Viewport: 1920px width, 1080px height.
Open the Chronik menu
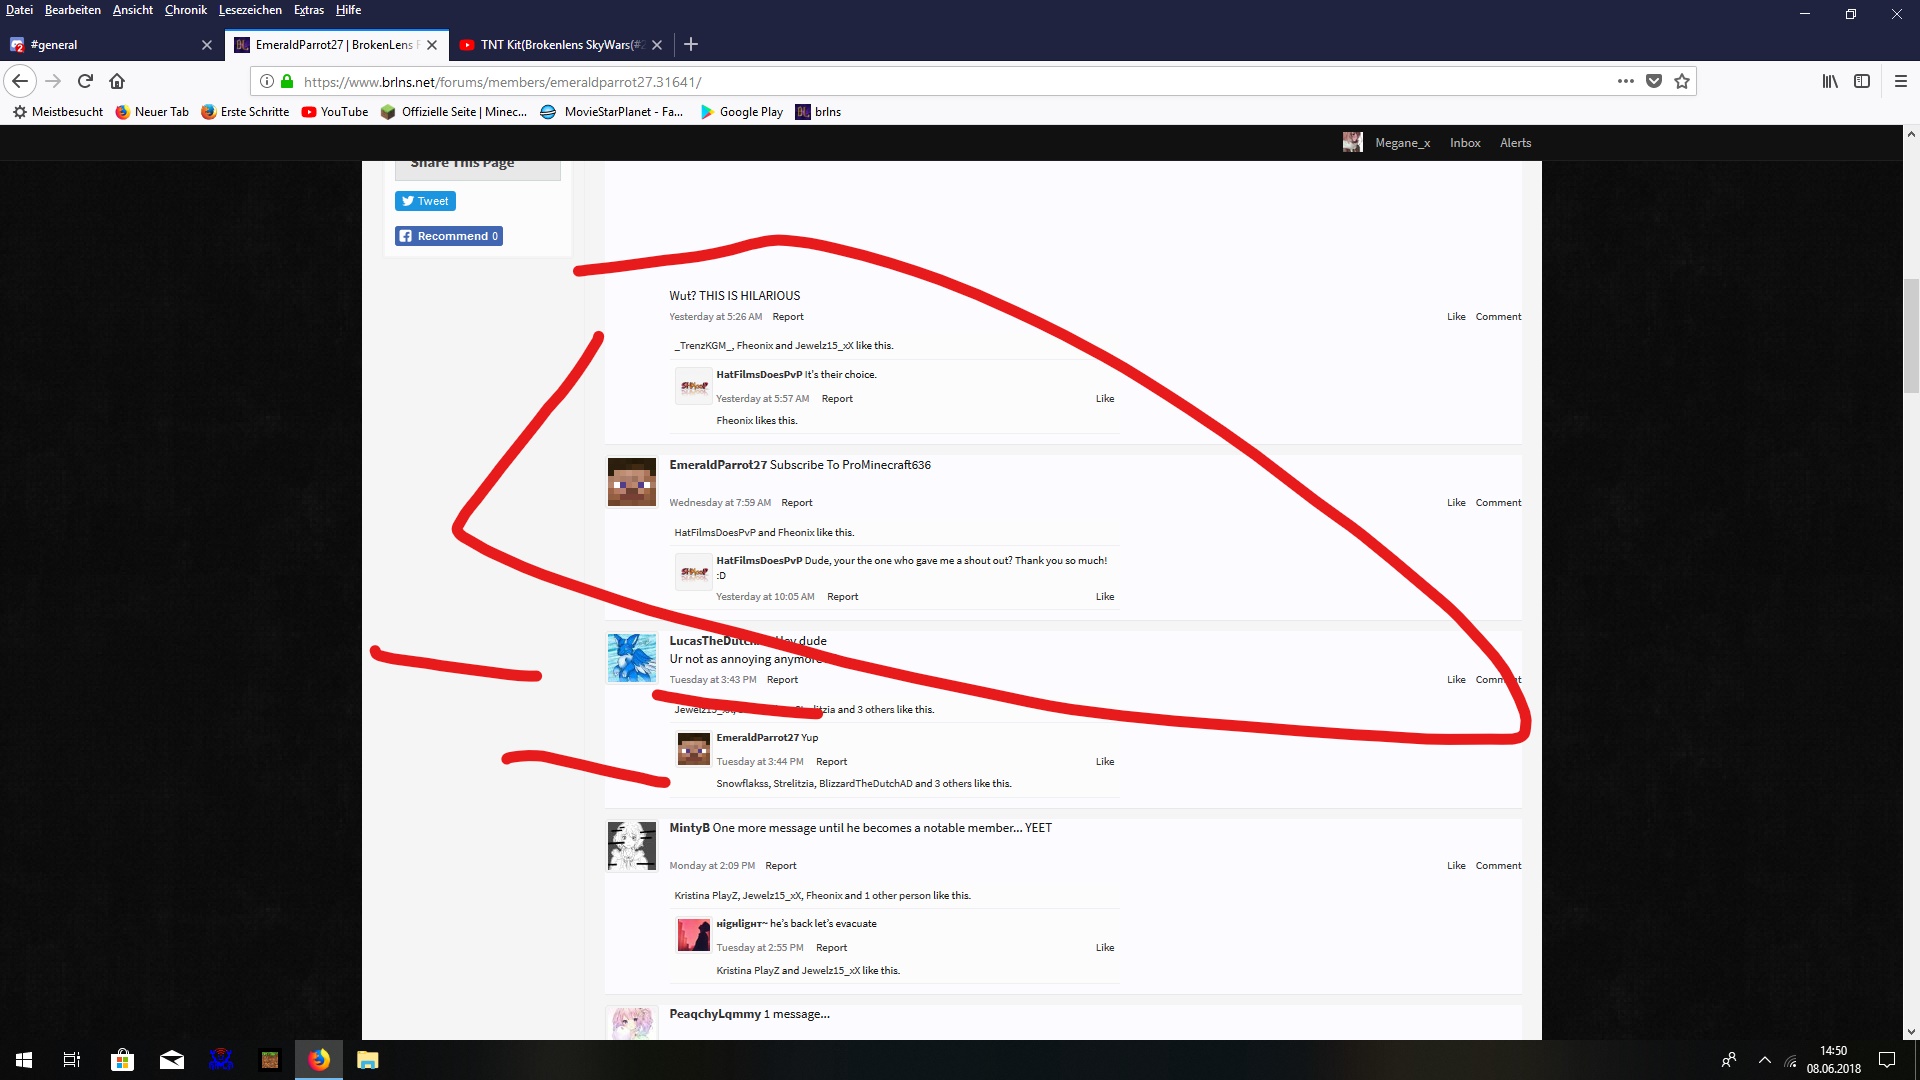pyautogui.click(x=186, y=10)
